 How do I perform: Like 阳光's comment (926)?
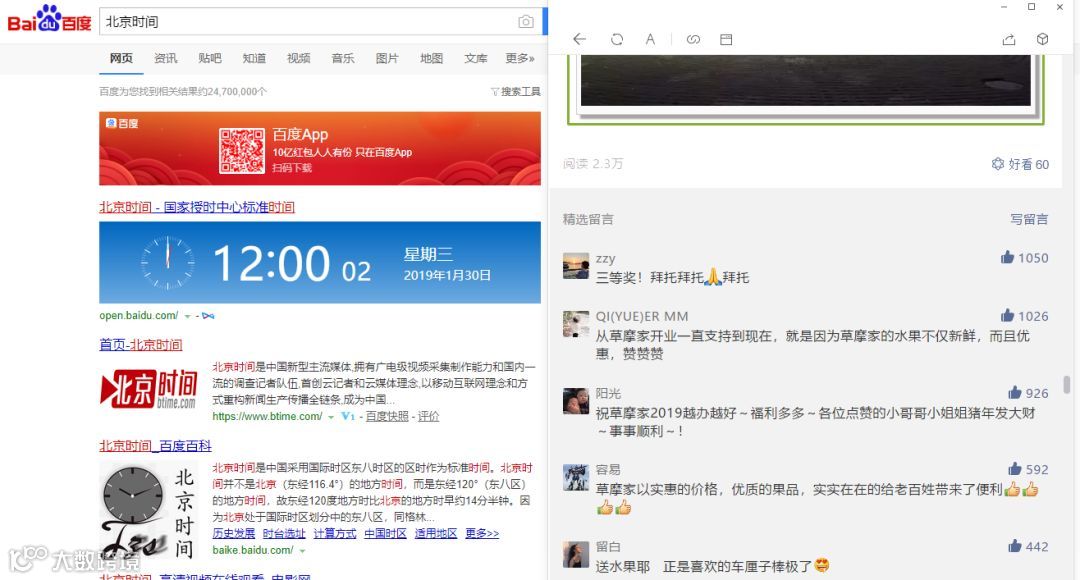pos(1028,393)
